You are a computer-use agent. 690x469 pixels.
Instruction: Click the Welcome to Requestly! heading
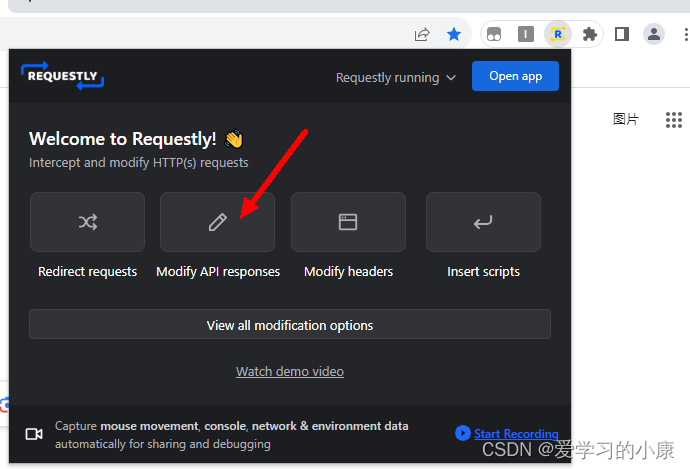click(123, 139)
